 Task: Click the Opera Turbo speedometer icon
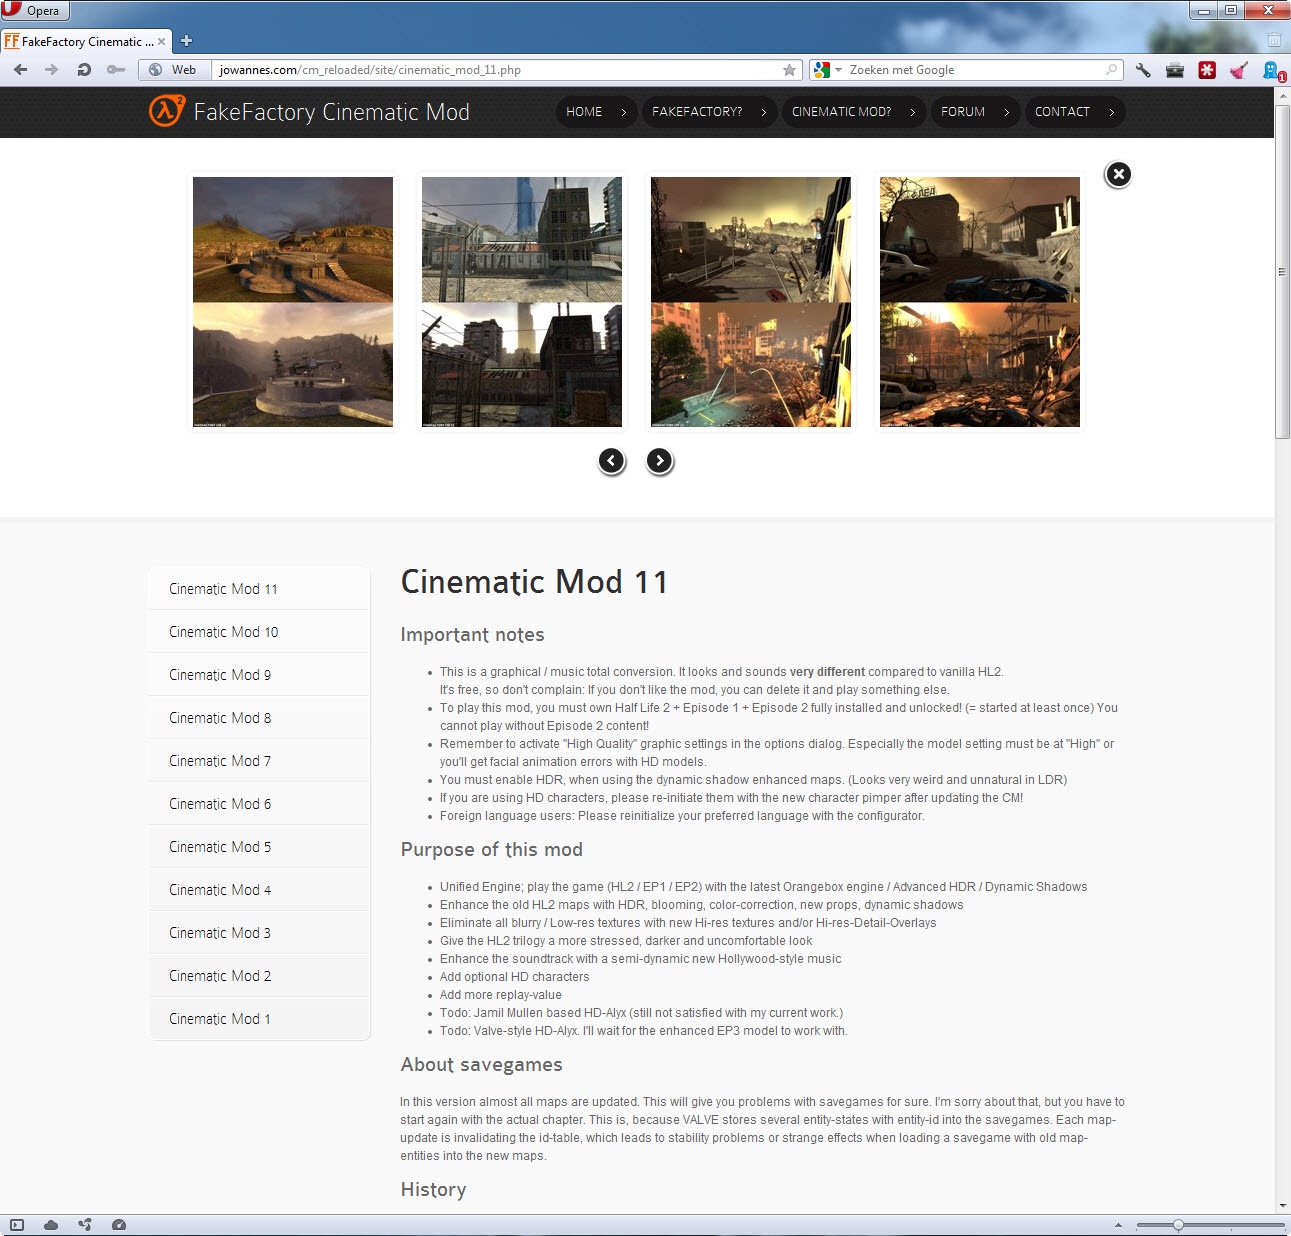click(x=119, y=1225)
